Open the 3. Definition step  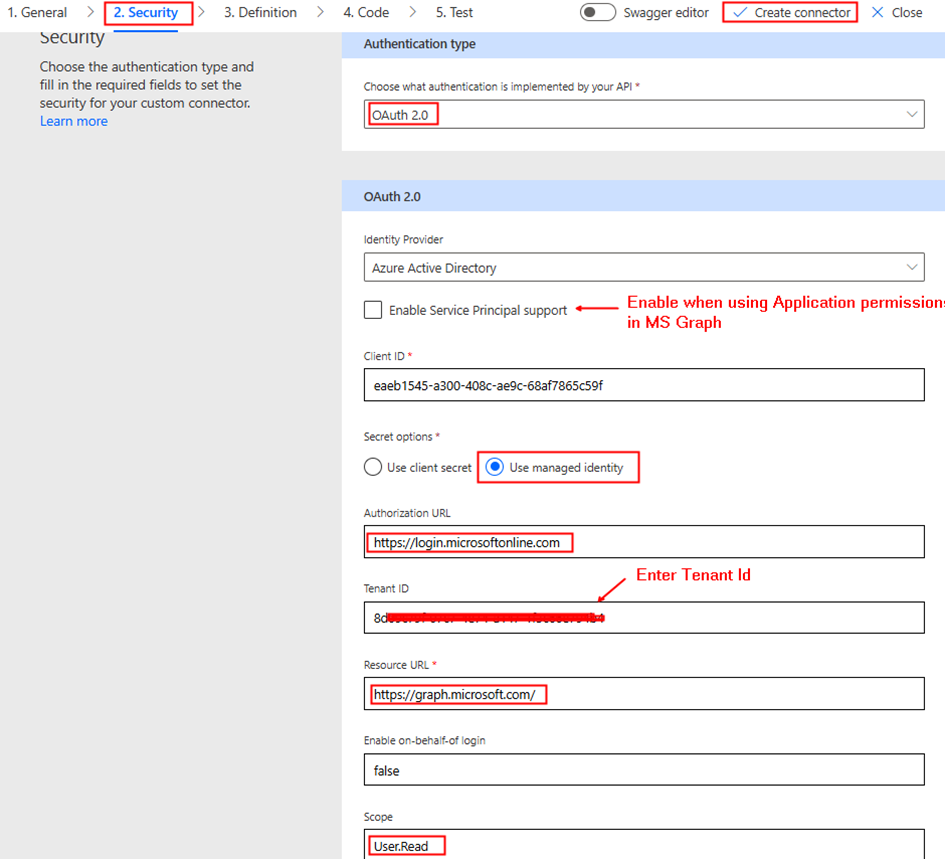pos(260,13)
